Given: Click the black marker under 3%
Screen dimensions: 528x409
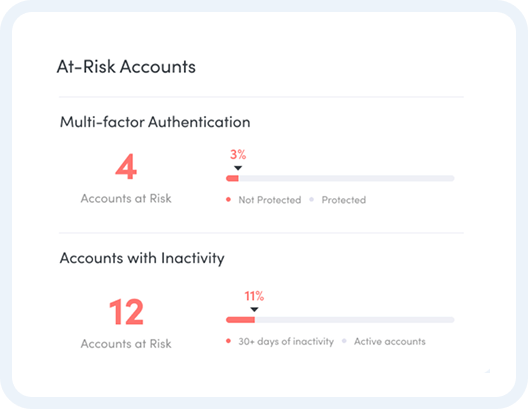Looking at the screenshot, I should [x=238, y=168].
